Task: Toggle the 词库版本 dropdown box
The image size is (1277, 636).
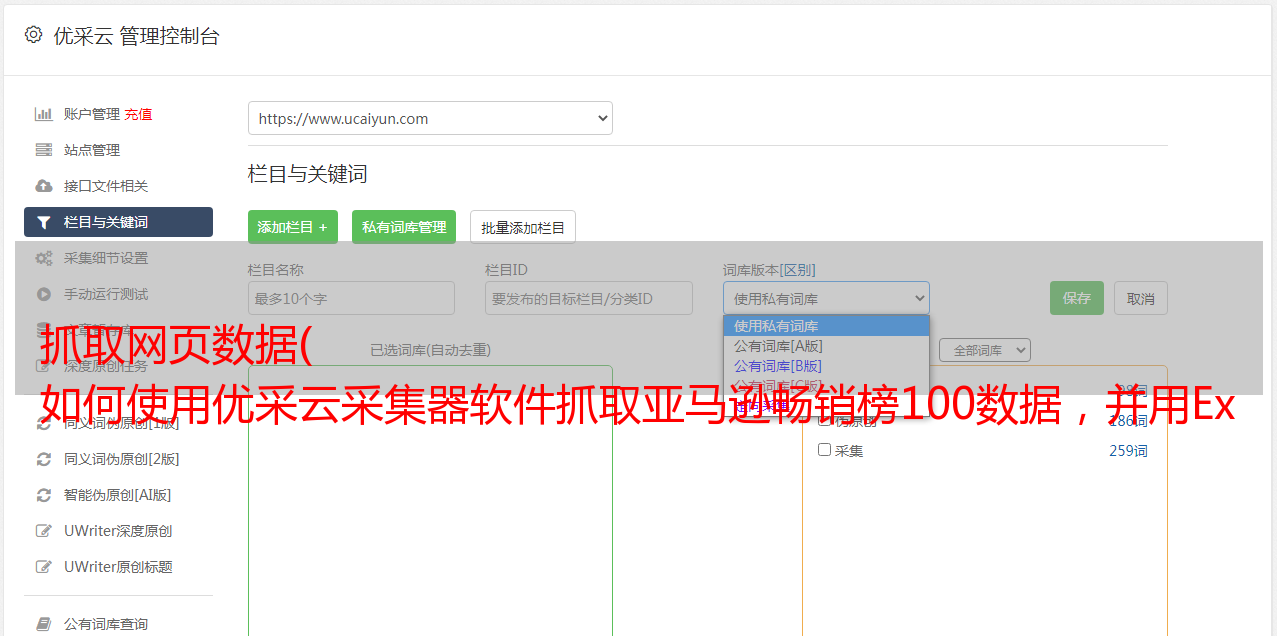Action: (x=826, y=298)
